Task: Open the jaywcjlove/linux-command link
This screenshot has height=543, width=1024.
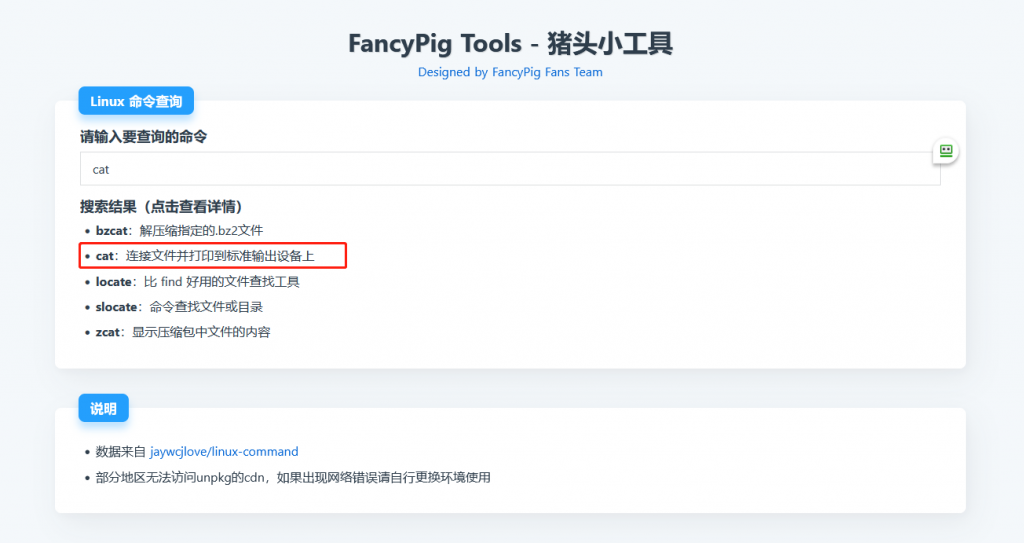Action: tap(224, 452)
